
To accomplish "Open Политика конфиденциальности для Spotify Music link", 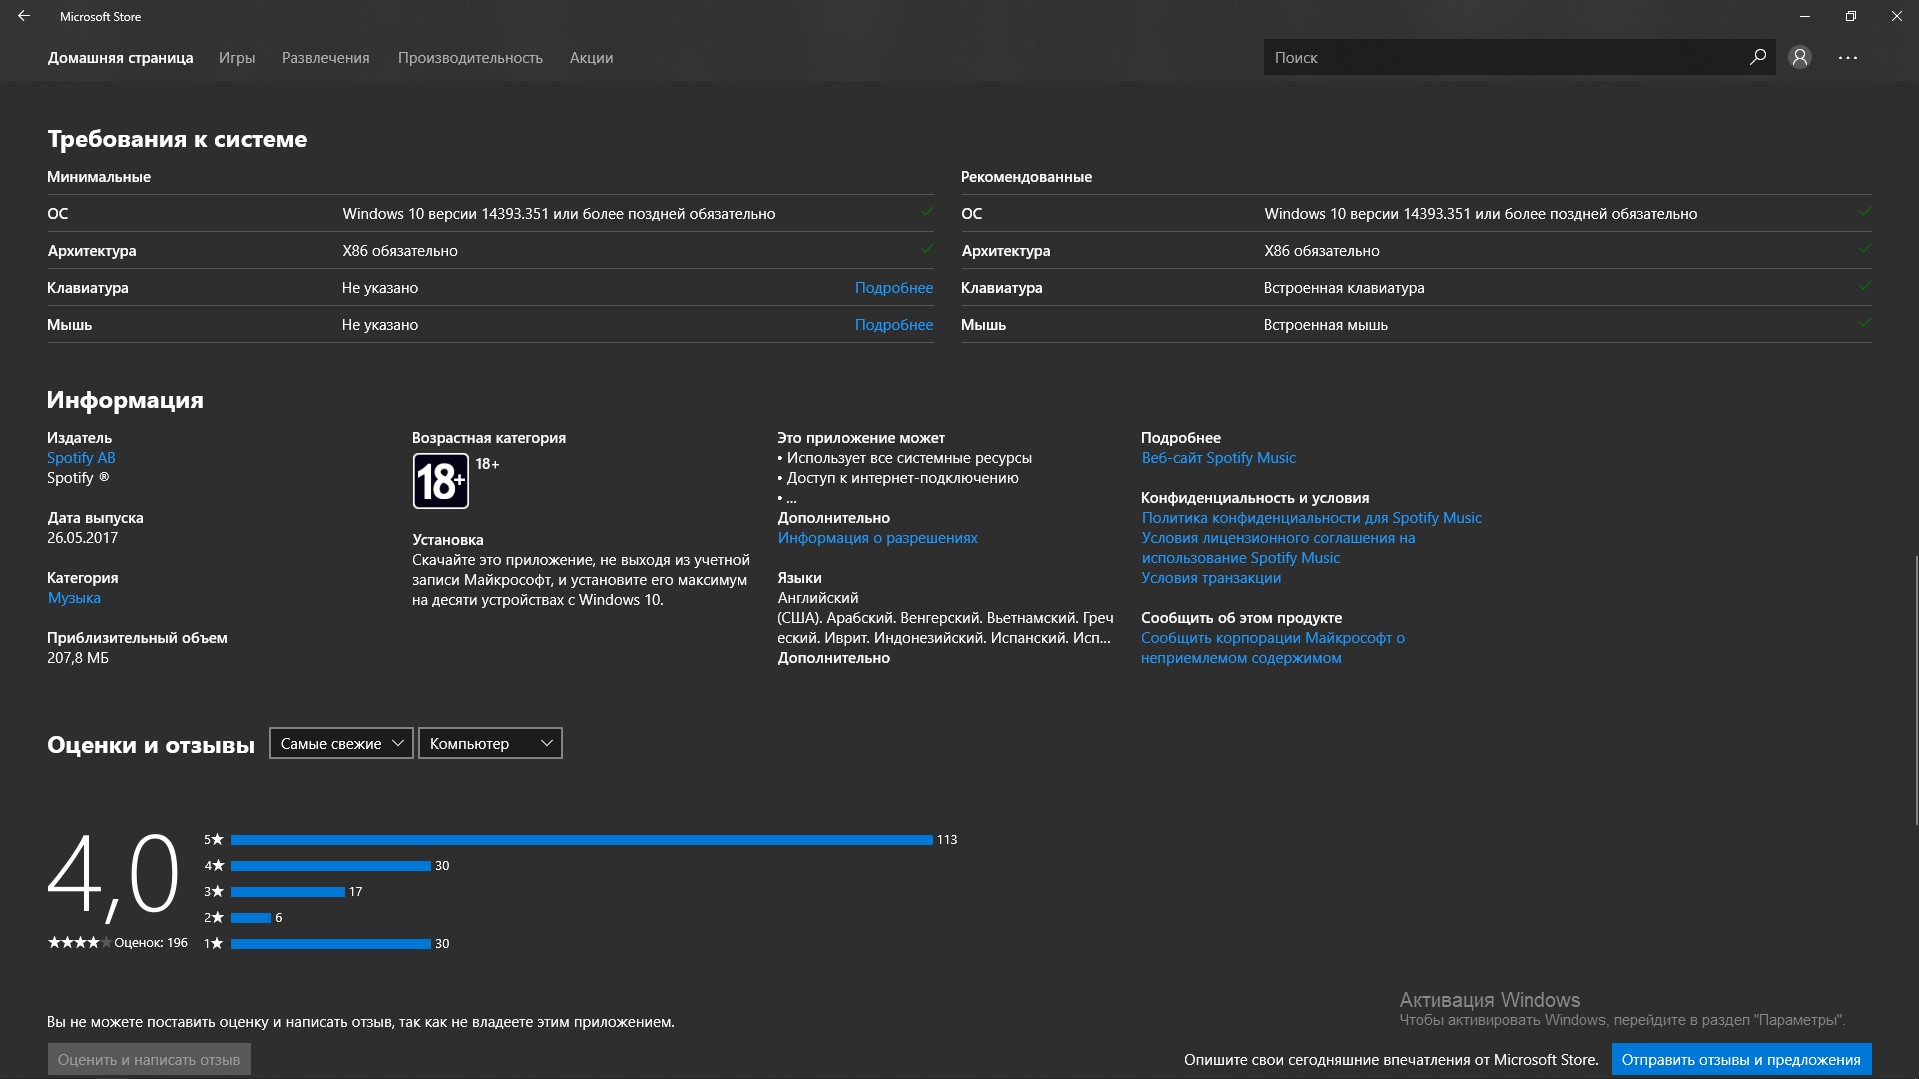I will [1311, 518].
